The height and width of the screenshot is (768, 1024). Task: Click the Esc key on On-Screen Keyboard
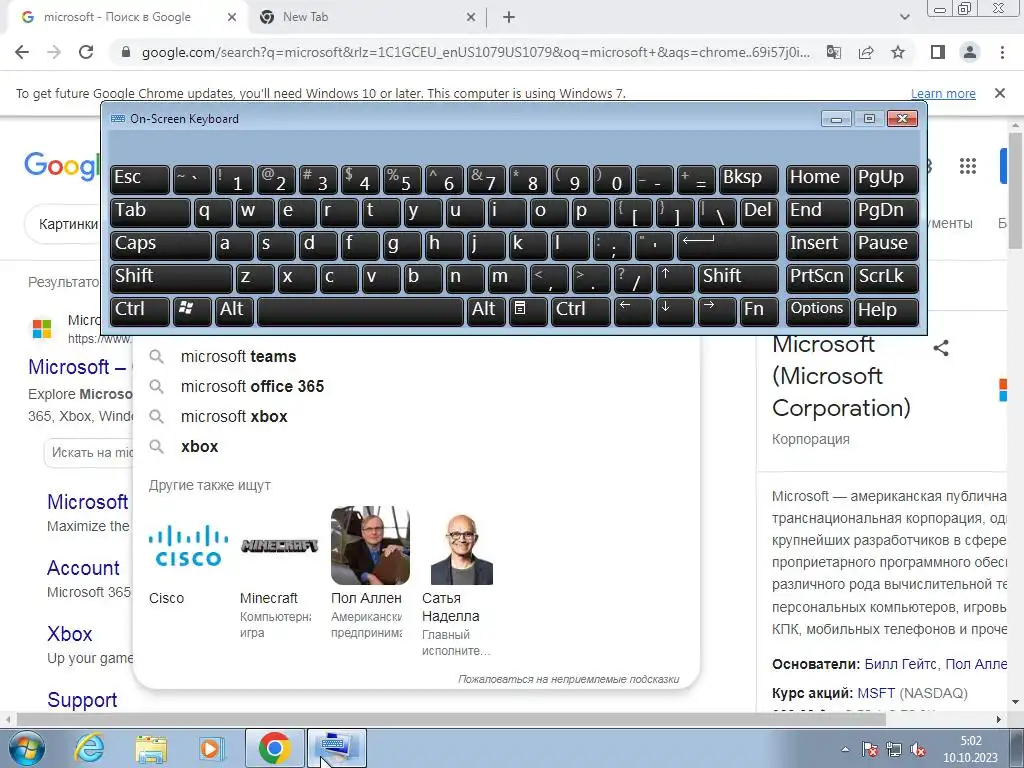[x=139, y=179]
